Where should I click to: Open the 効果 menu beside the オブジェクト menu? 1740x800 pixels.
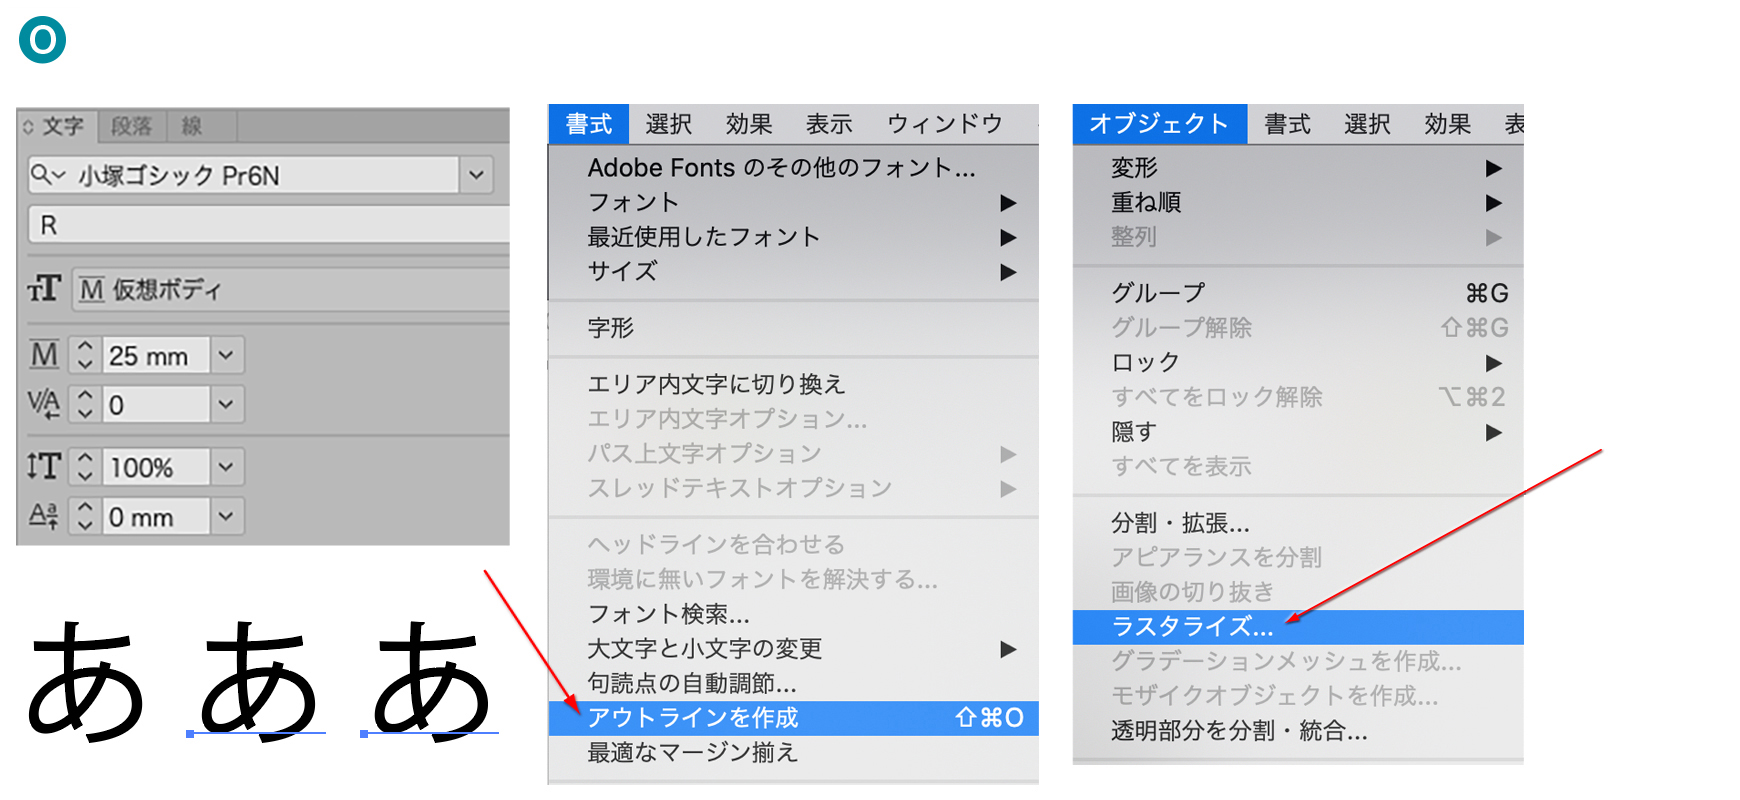tap(1447, 124)
